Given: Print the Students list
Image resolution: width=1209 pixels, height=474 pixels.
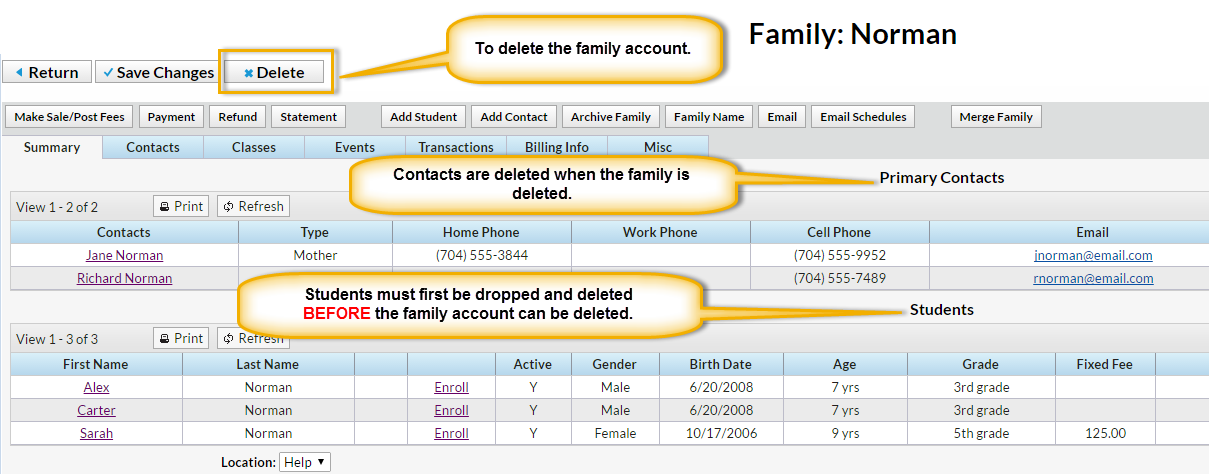Looking at the screenshot, I should 181,338.
